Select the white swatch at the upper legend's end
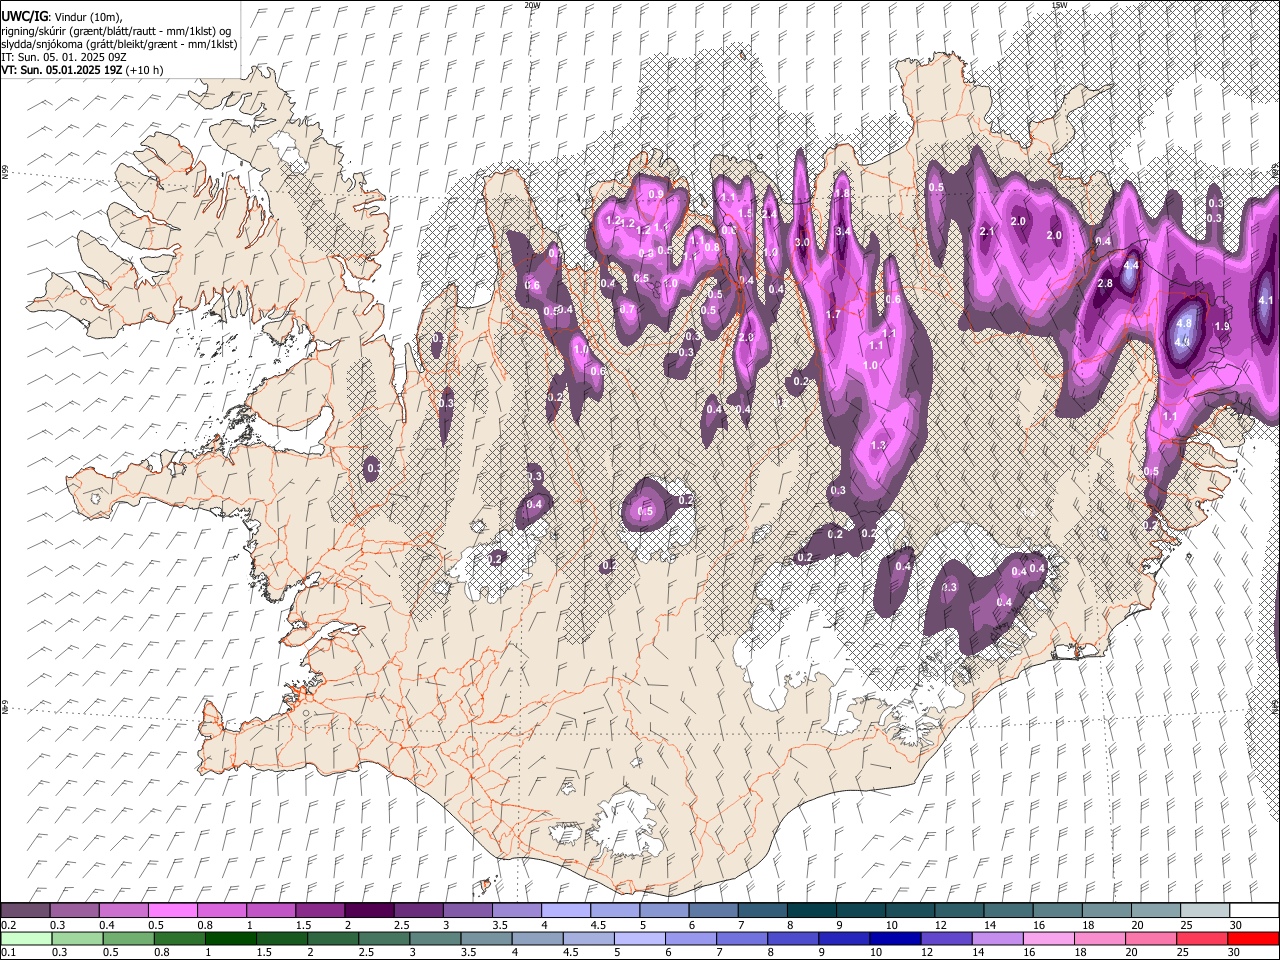 point(1253,911)
